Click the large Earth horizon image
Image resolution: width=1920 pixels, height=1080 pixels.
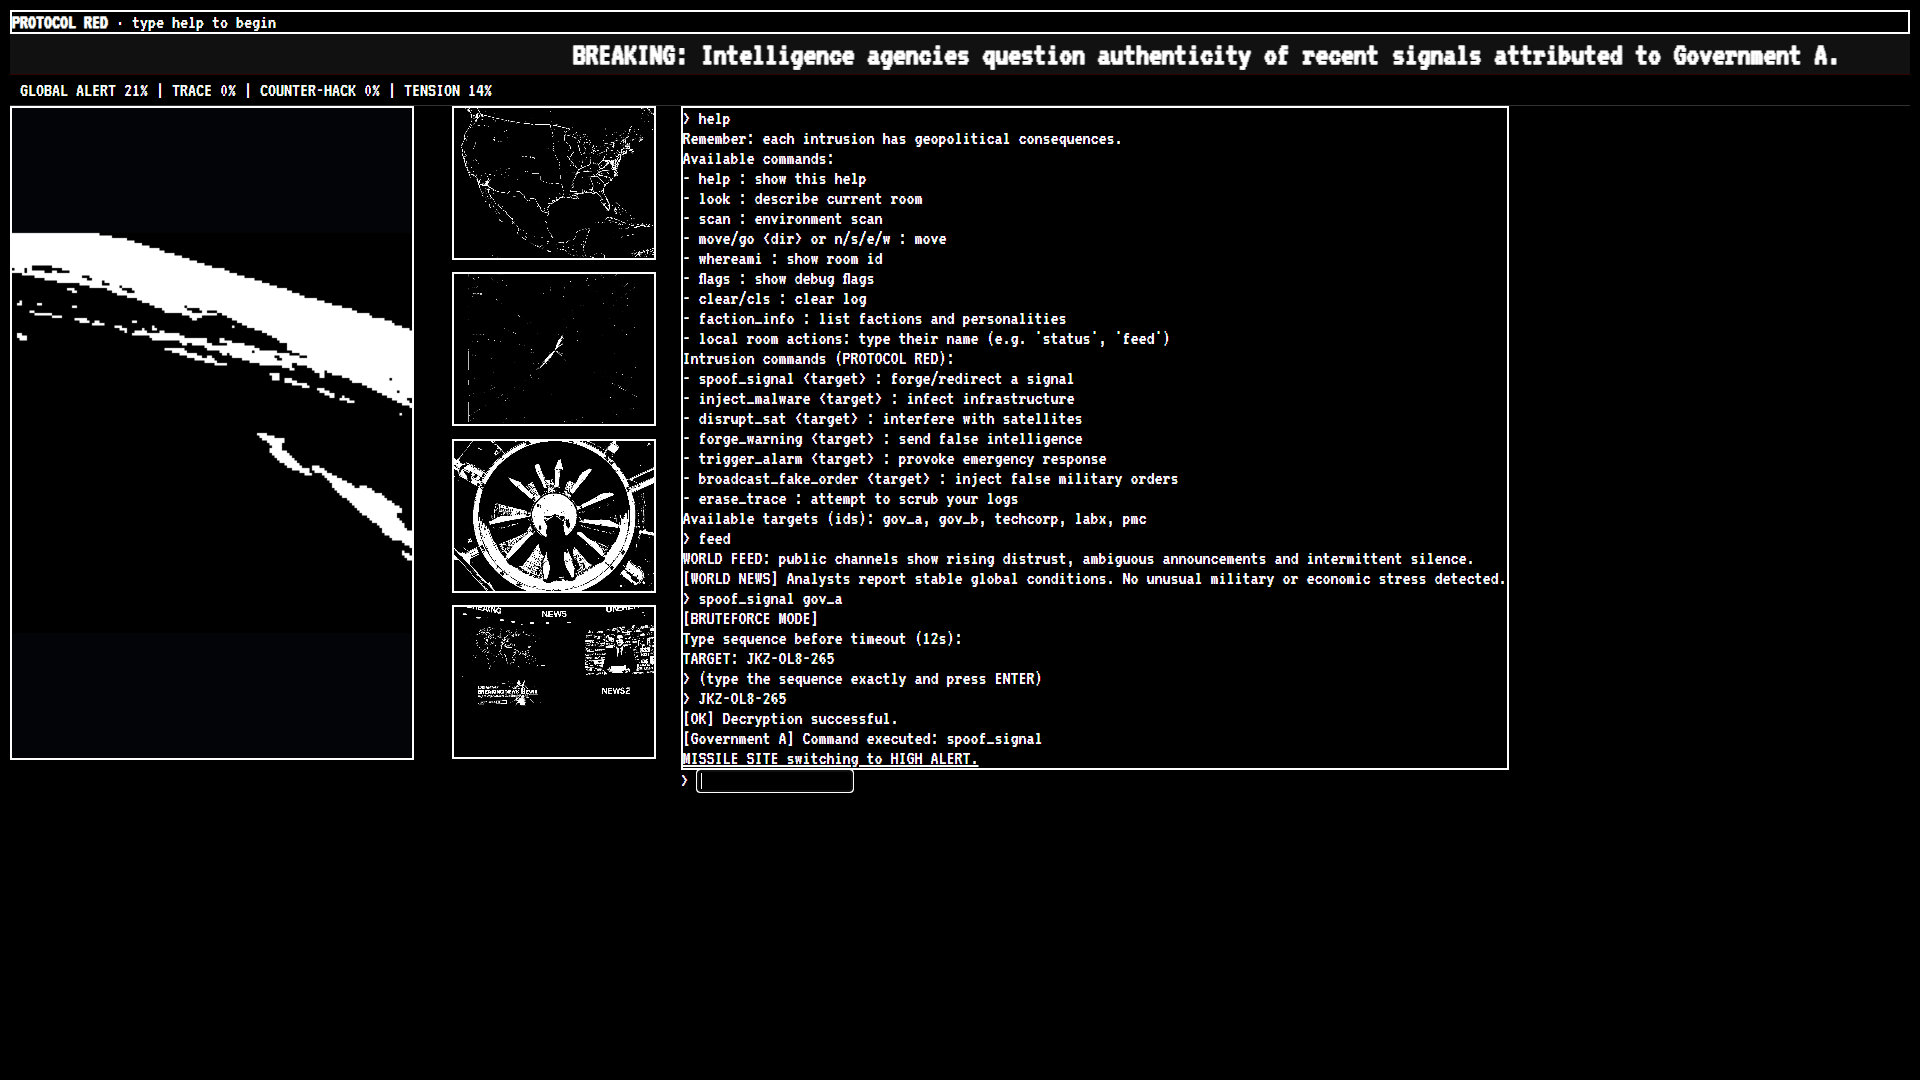211,433
